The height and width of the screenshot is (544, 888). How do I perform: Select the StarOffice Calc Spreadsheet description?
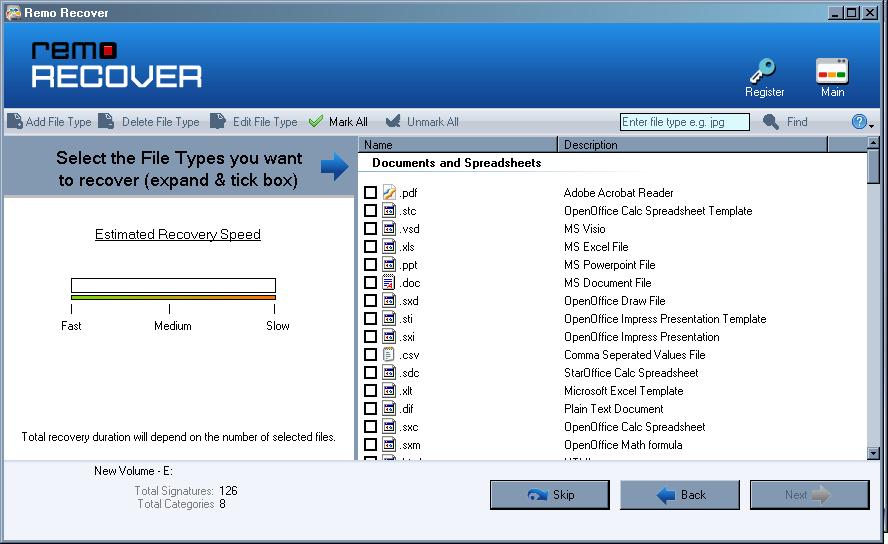coord(631,372)
